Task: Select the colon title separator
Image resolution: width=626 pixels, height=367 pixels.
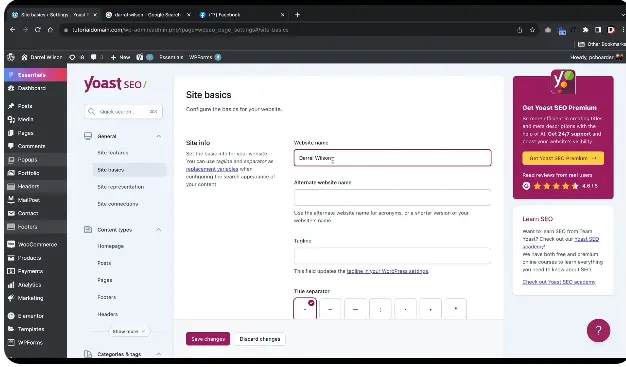Action: click(380, 309)
